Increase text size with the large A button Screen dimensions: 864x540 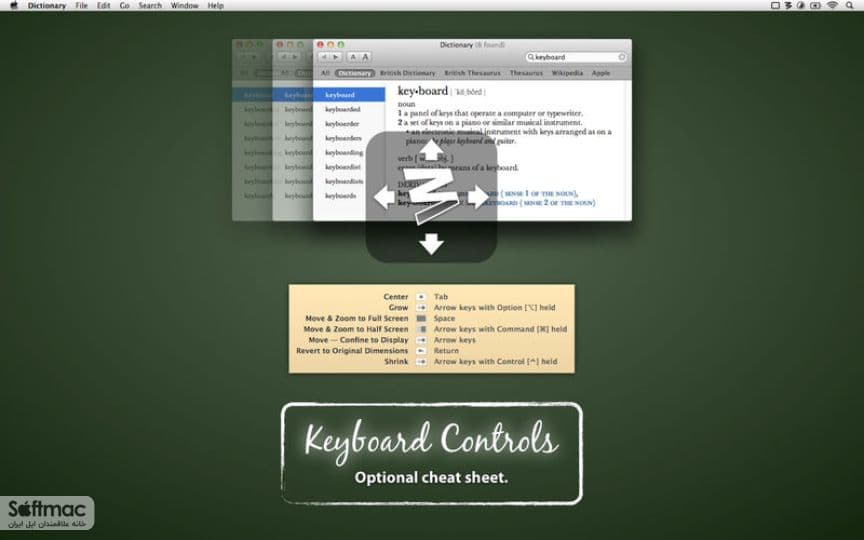point(365,57)
